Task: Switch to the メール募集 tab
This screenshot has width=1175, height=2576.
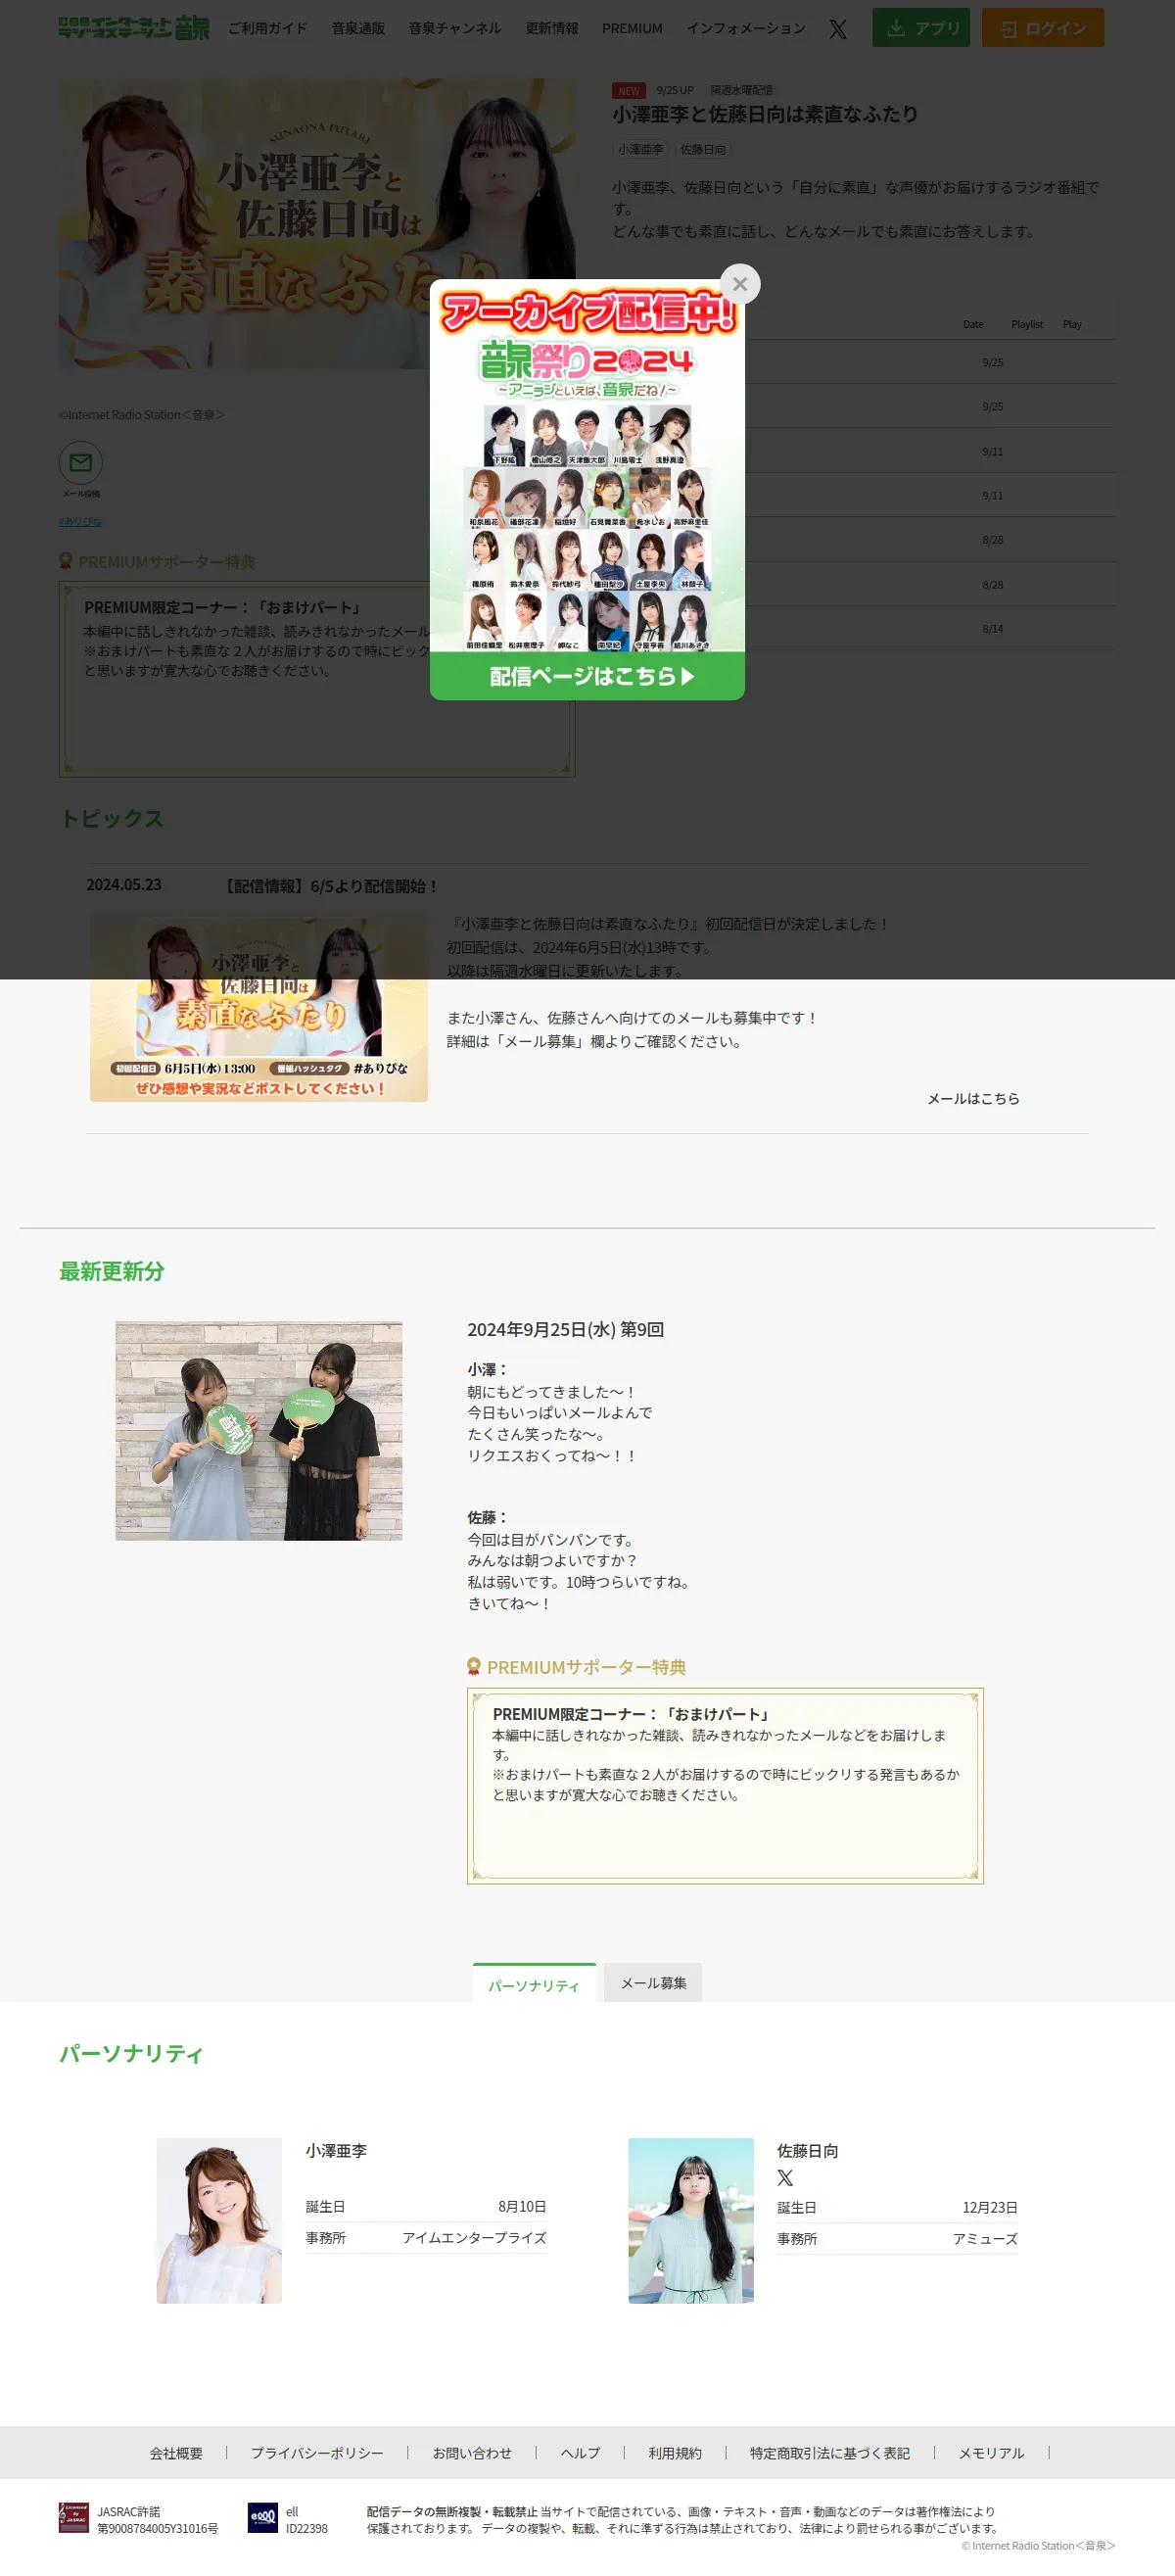Action: pos(653,1983)
